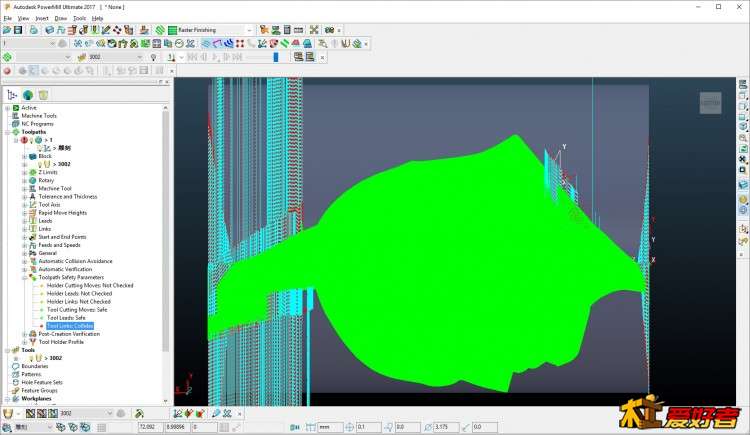
Task: Expand the Z Limits node
Action: [24, 172]
